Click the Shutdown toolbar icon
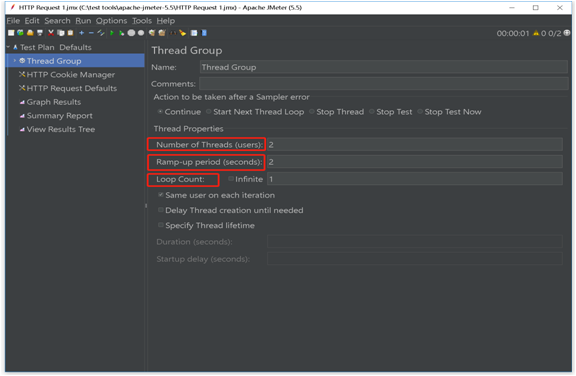Viewport: 576px width, 376px height. point(141,33)
